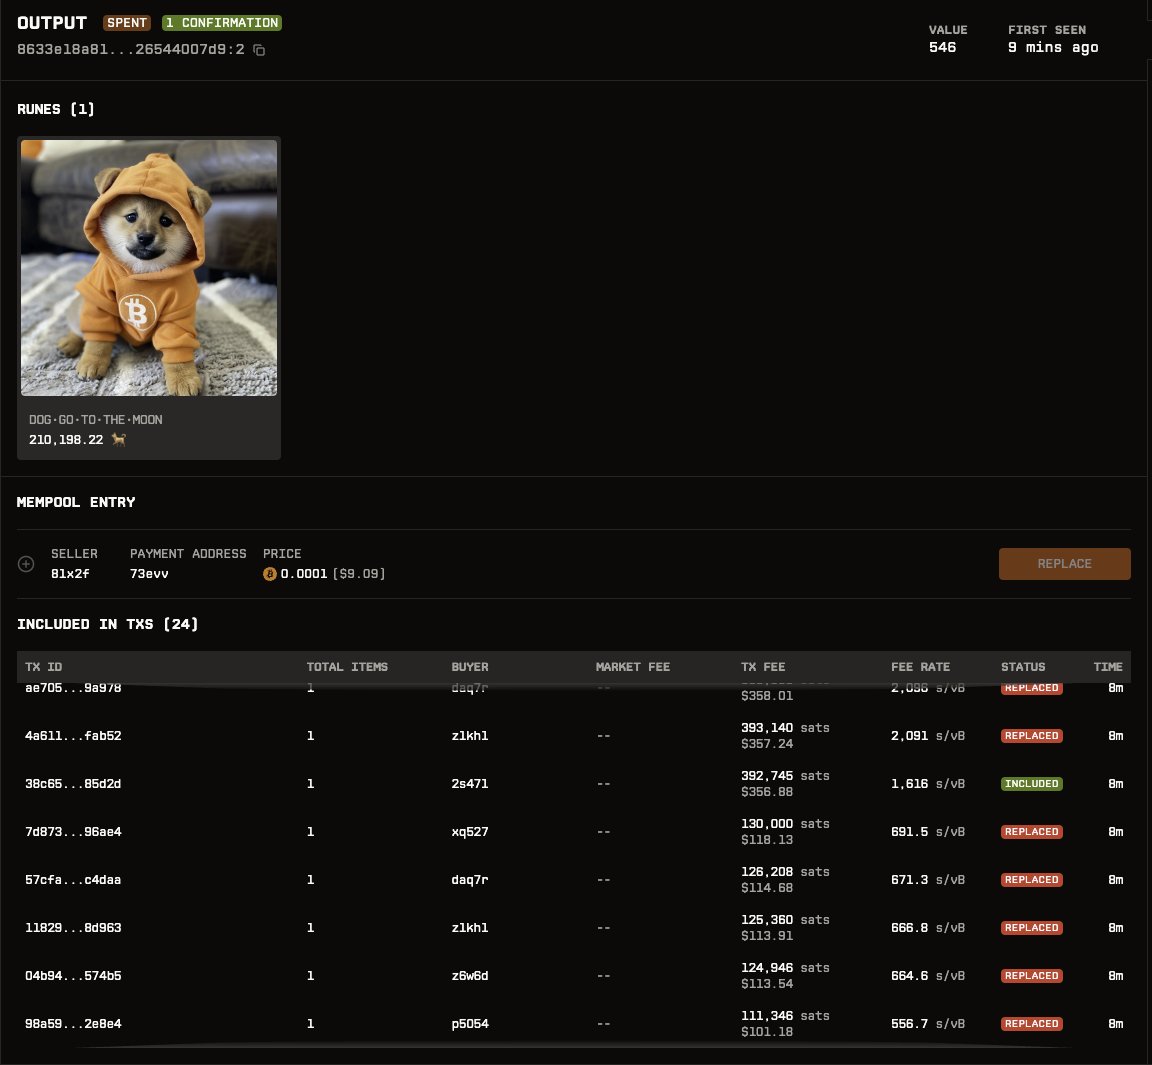Viewport: 1152px width, 1065px height.
Task: Click the $113.91 fee in dollars
Action: click(766, 936)
